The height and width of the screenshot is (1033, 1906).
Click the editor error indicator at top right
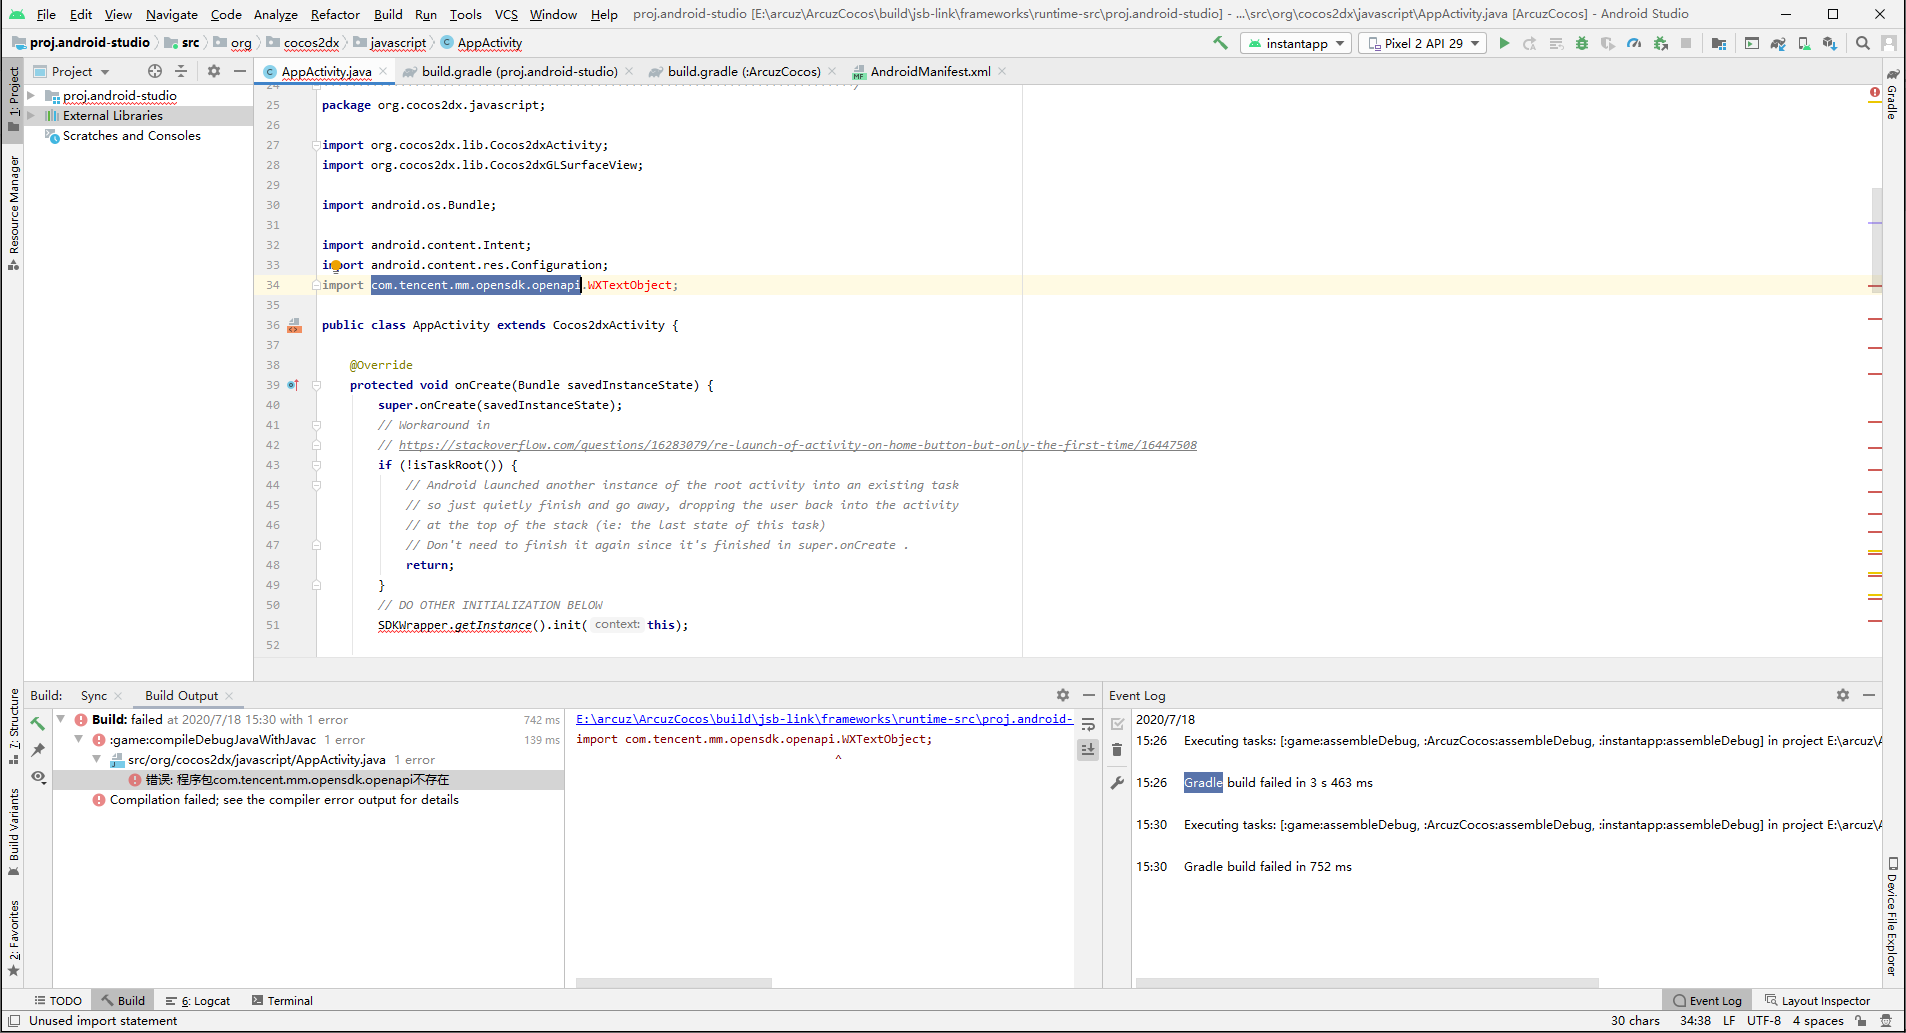point(1875,92)
